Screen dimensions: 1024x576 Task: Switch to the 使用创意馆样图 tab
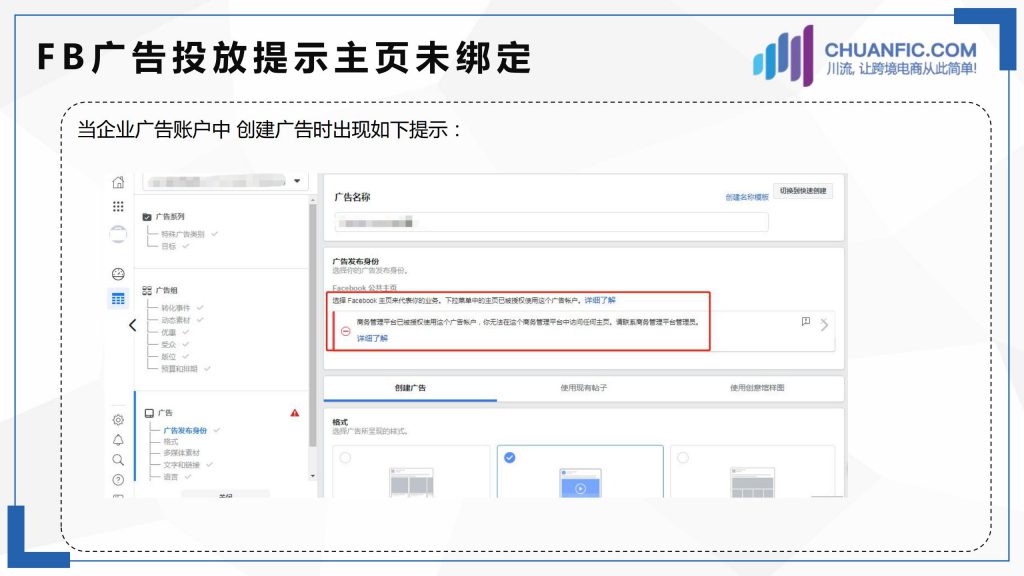[757, 388]
